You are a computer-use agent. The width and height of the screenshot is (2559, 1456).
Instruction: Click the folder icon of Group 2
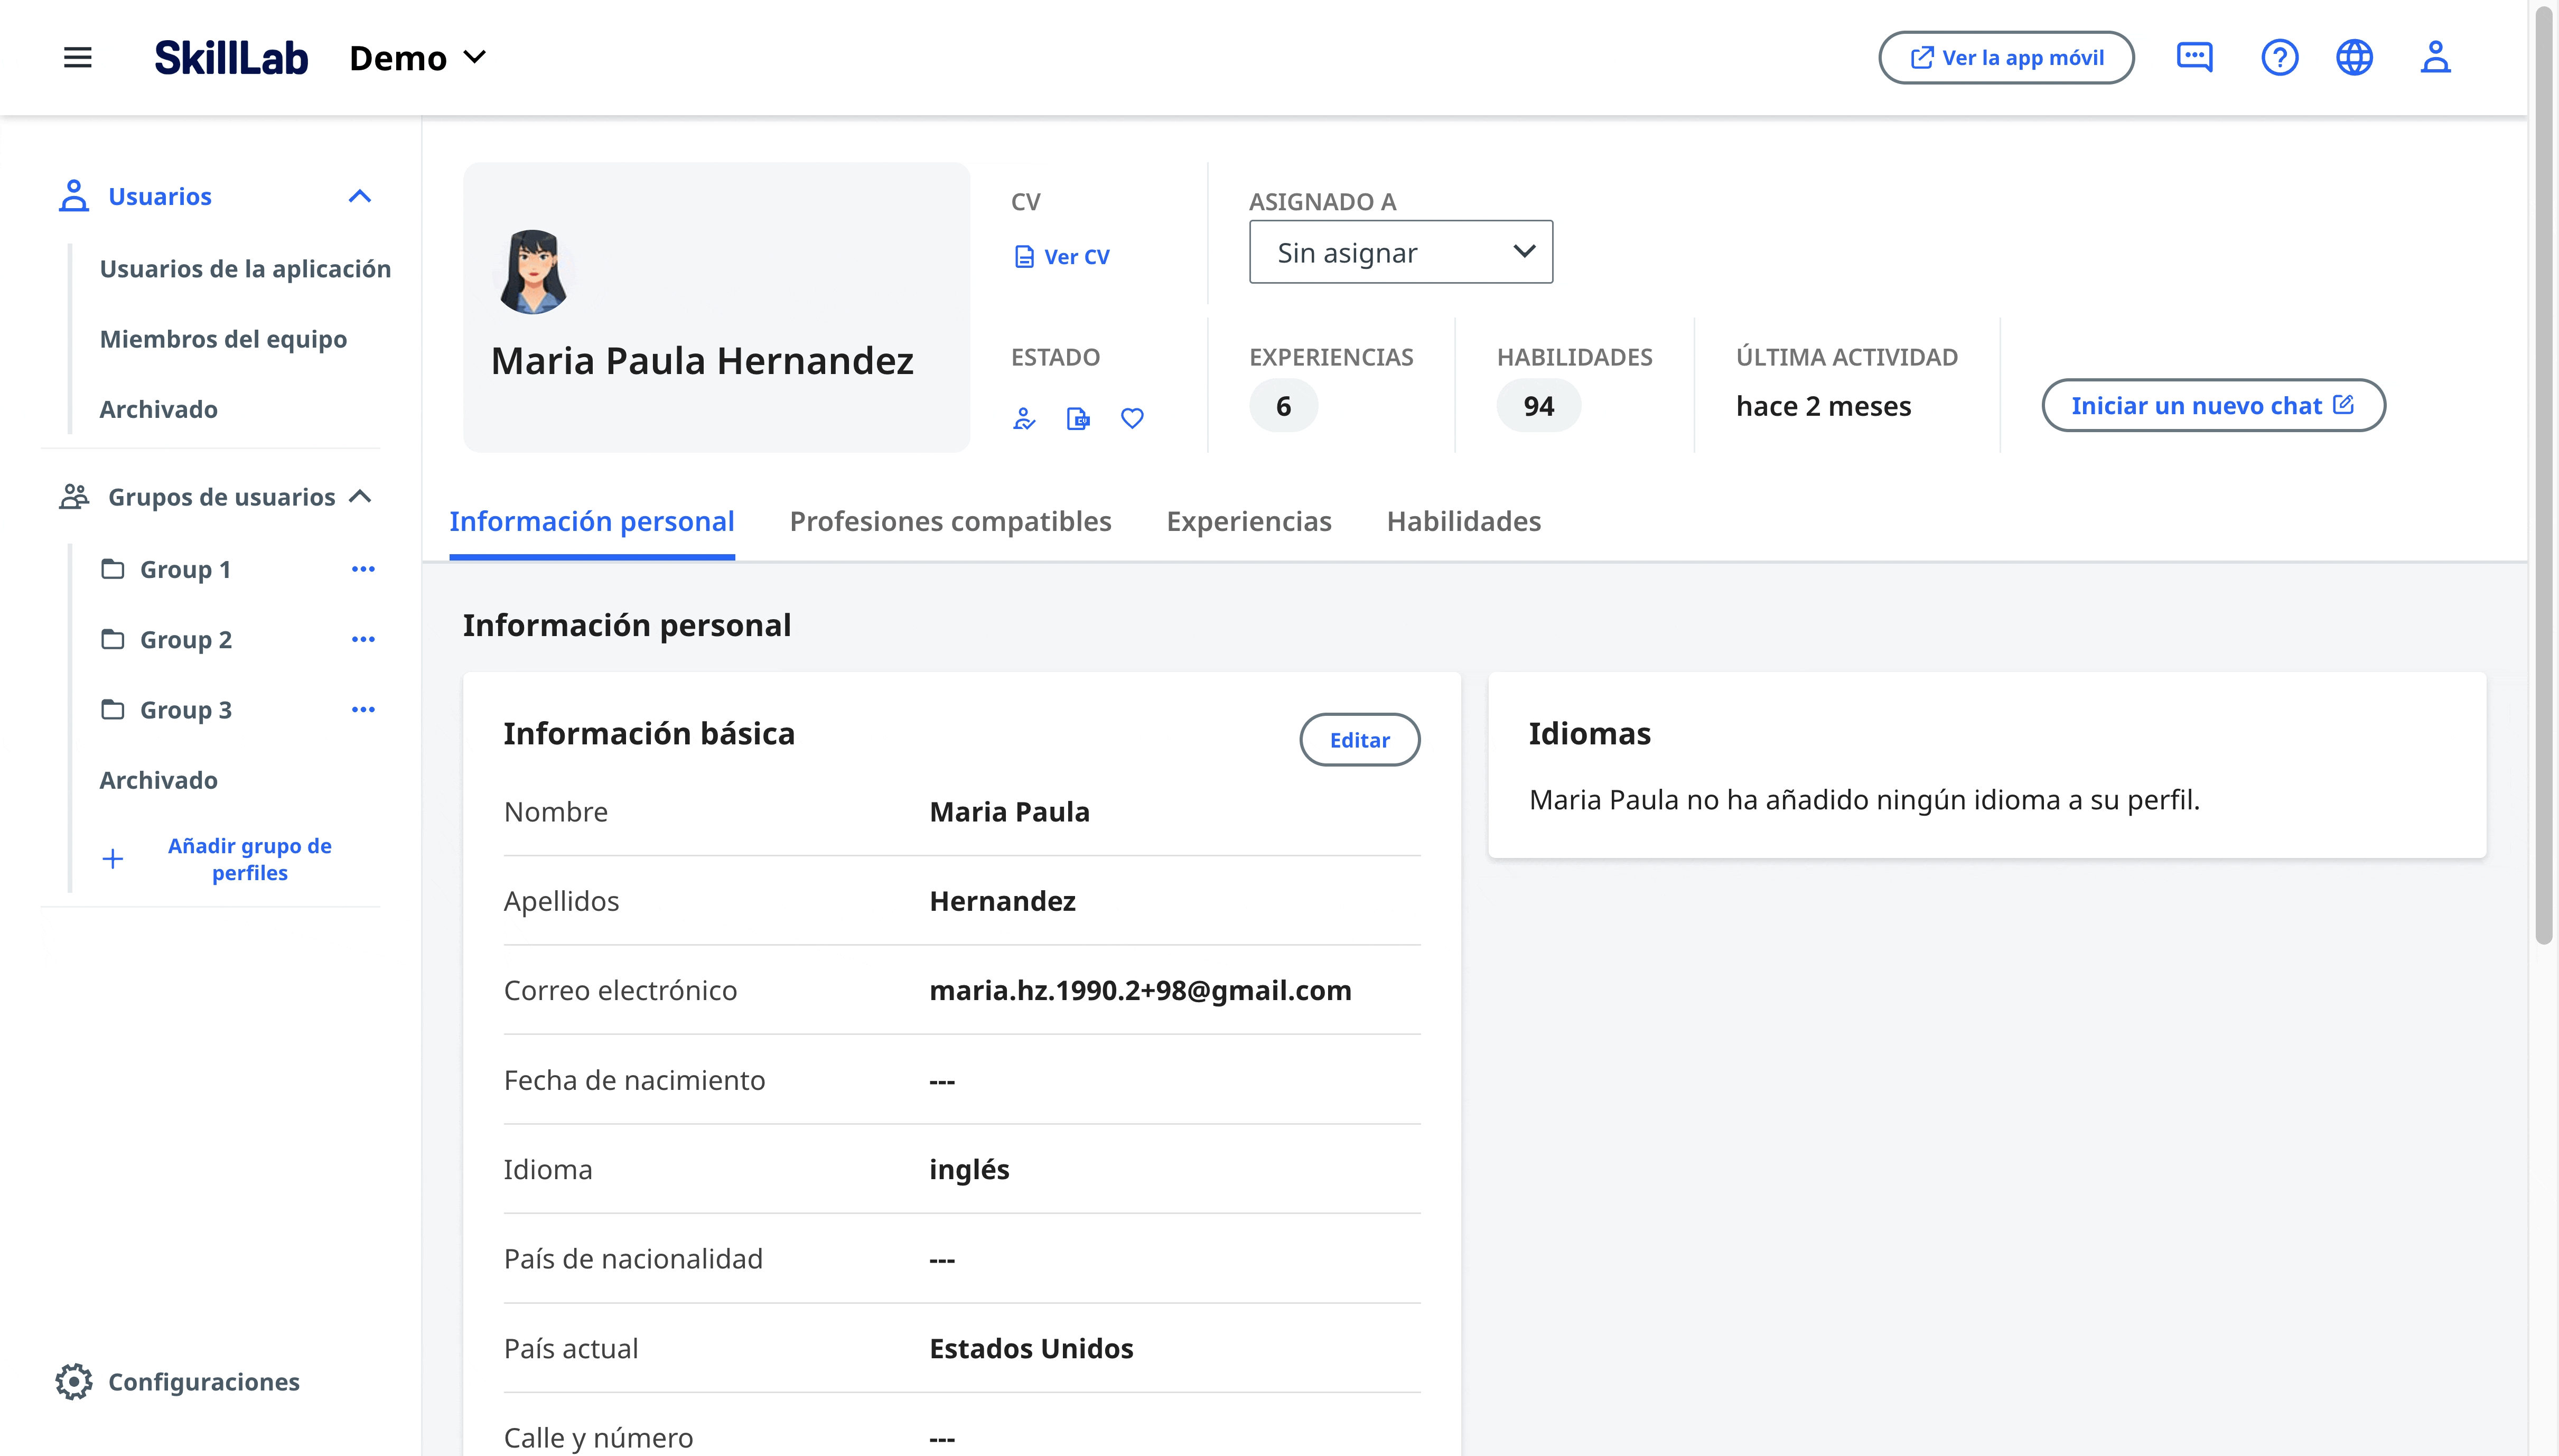[x=112, y=639]
